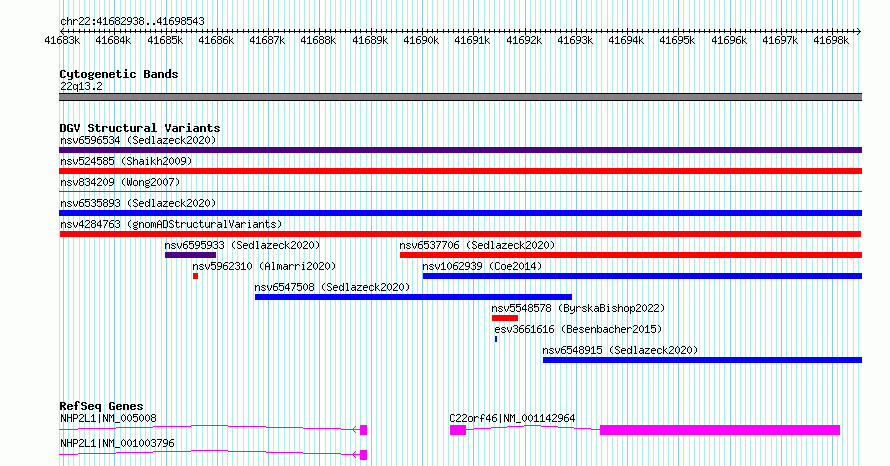This screenshot has height=466, width=890.
Task: Click the 41687k ruler tick label
Action: [267, 40]
